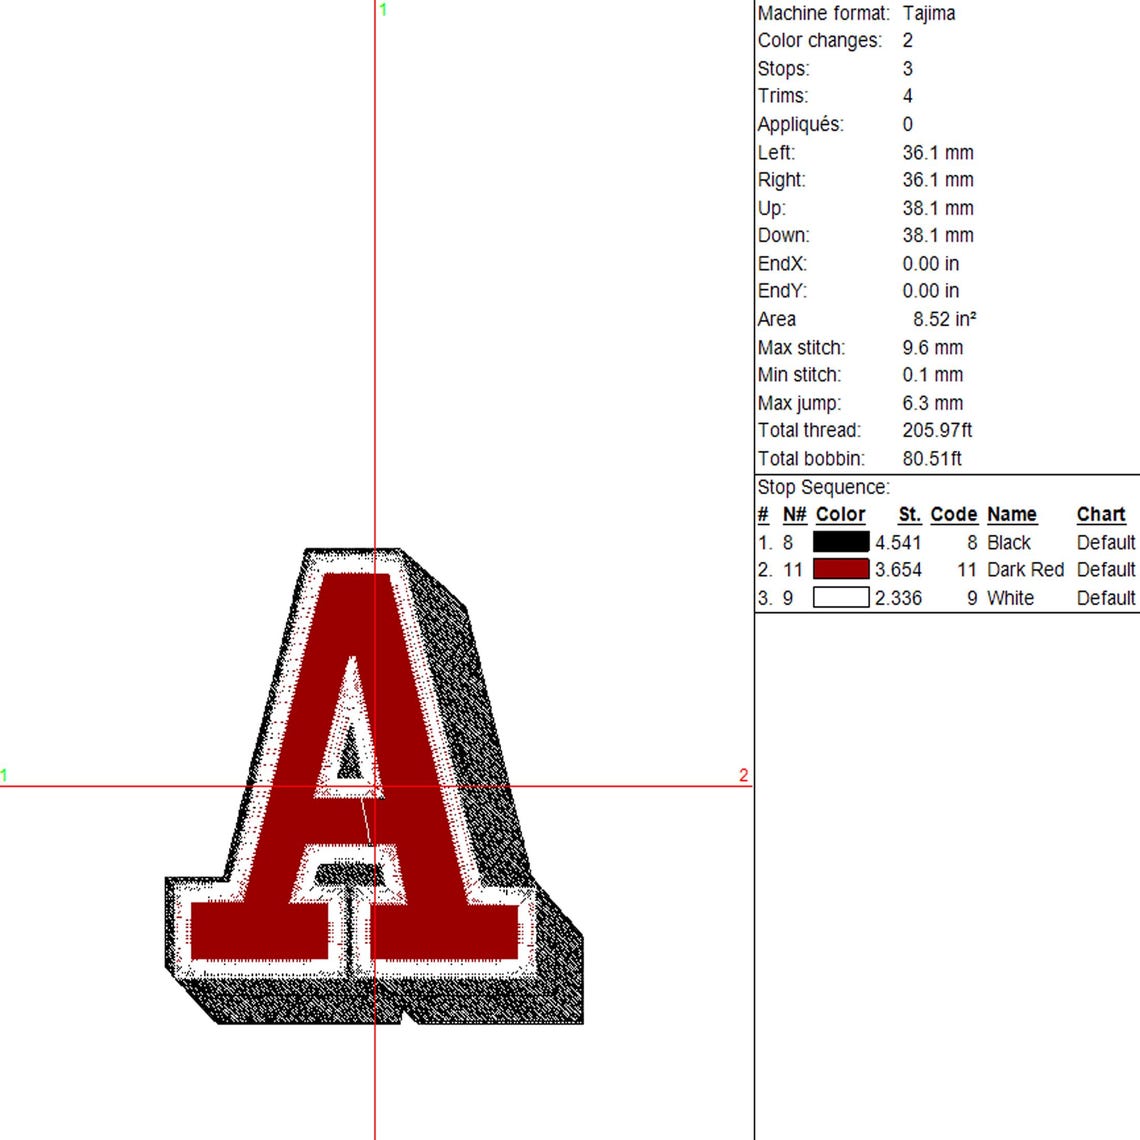Select the 'White' thread name
The image size is (1140, 1140).
pyautogui.click(x=1011, y=598)
